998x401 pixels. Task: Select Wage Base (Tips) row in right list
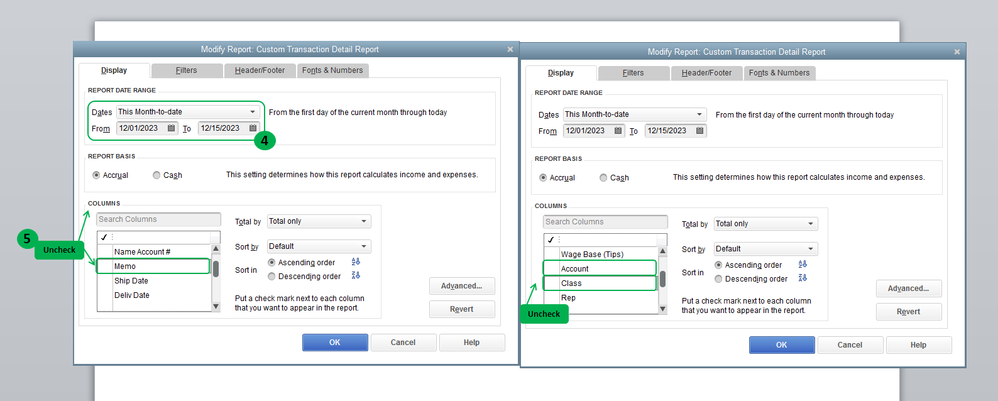[x=601, y=254]
